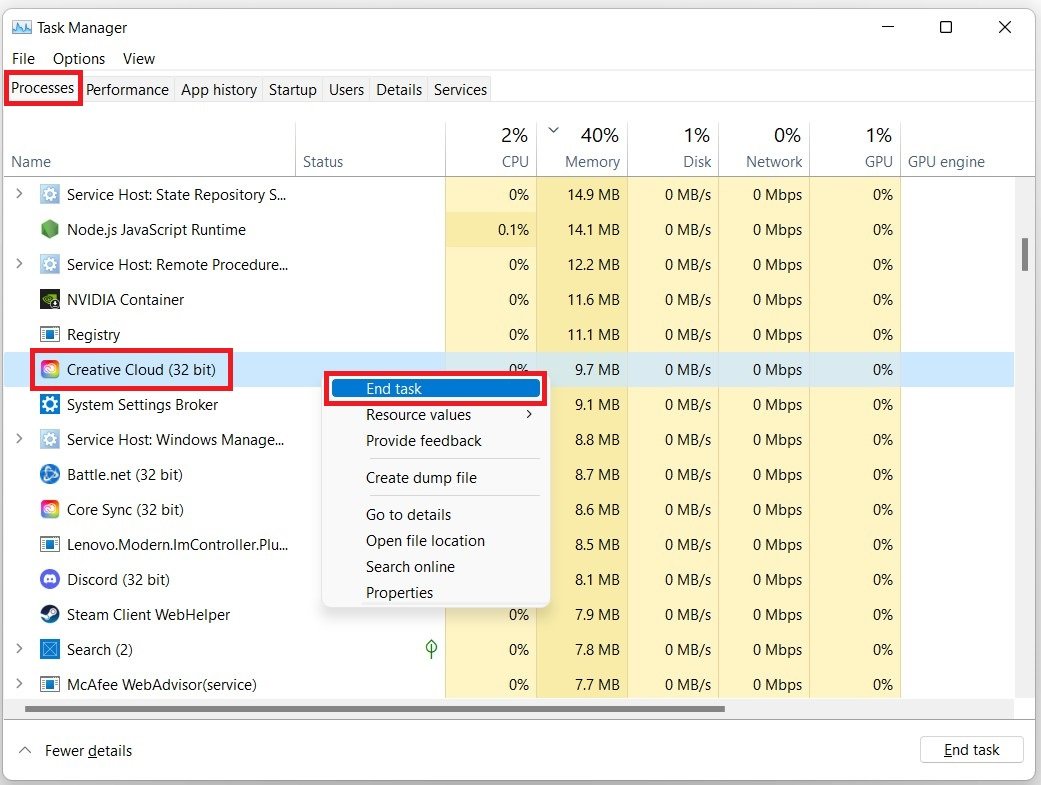1041x785 pixels.
Task: Expand the Search (2) process group
Action: click(19, 649)
